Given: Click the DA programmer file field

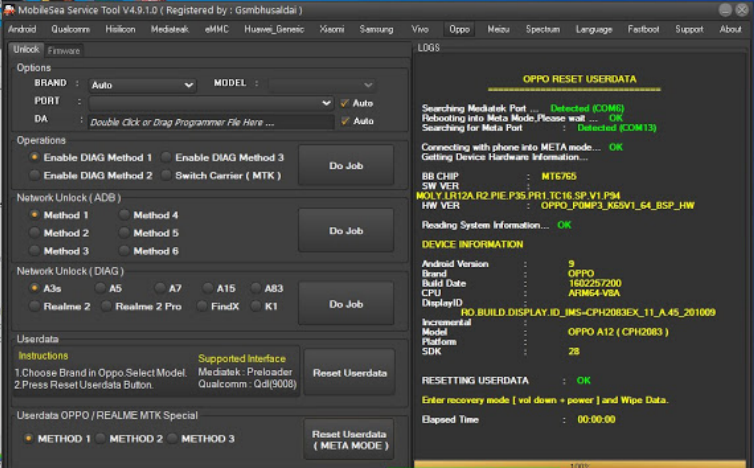Looking at the screenshot, I should click(x=211, y=122).
